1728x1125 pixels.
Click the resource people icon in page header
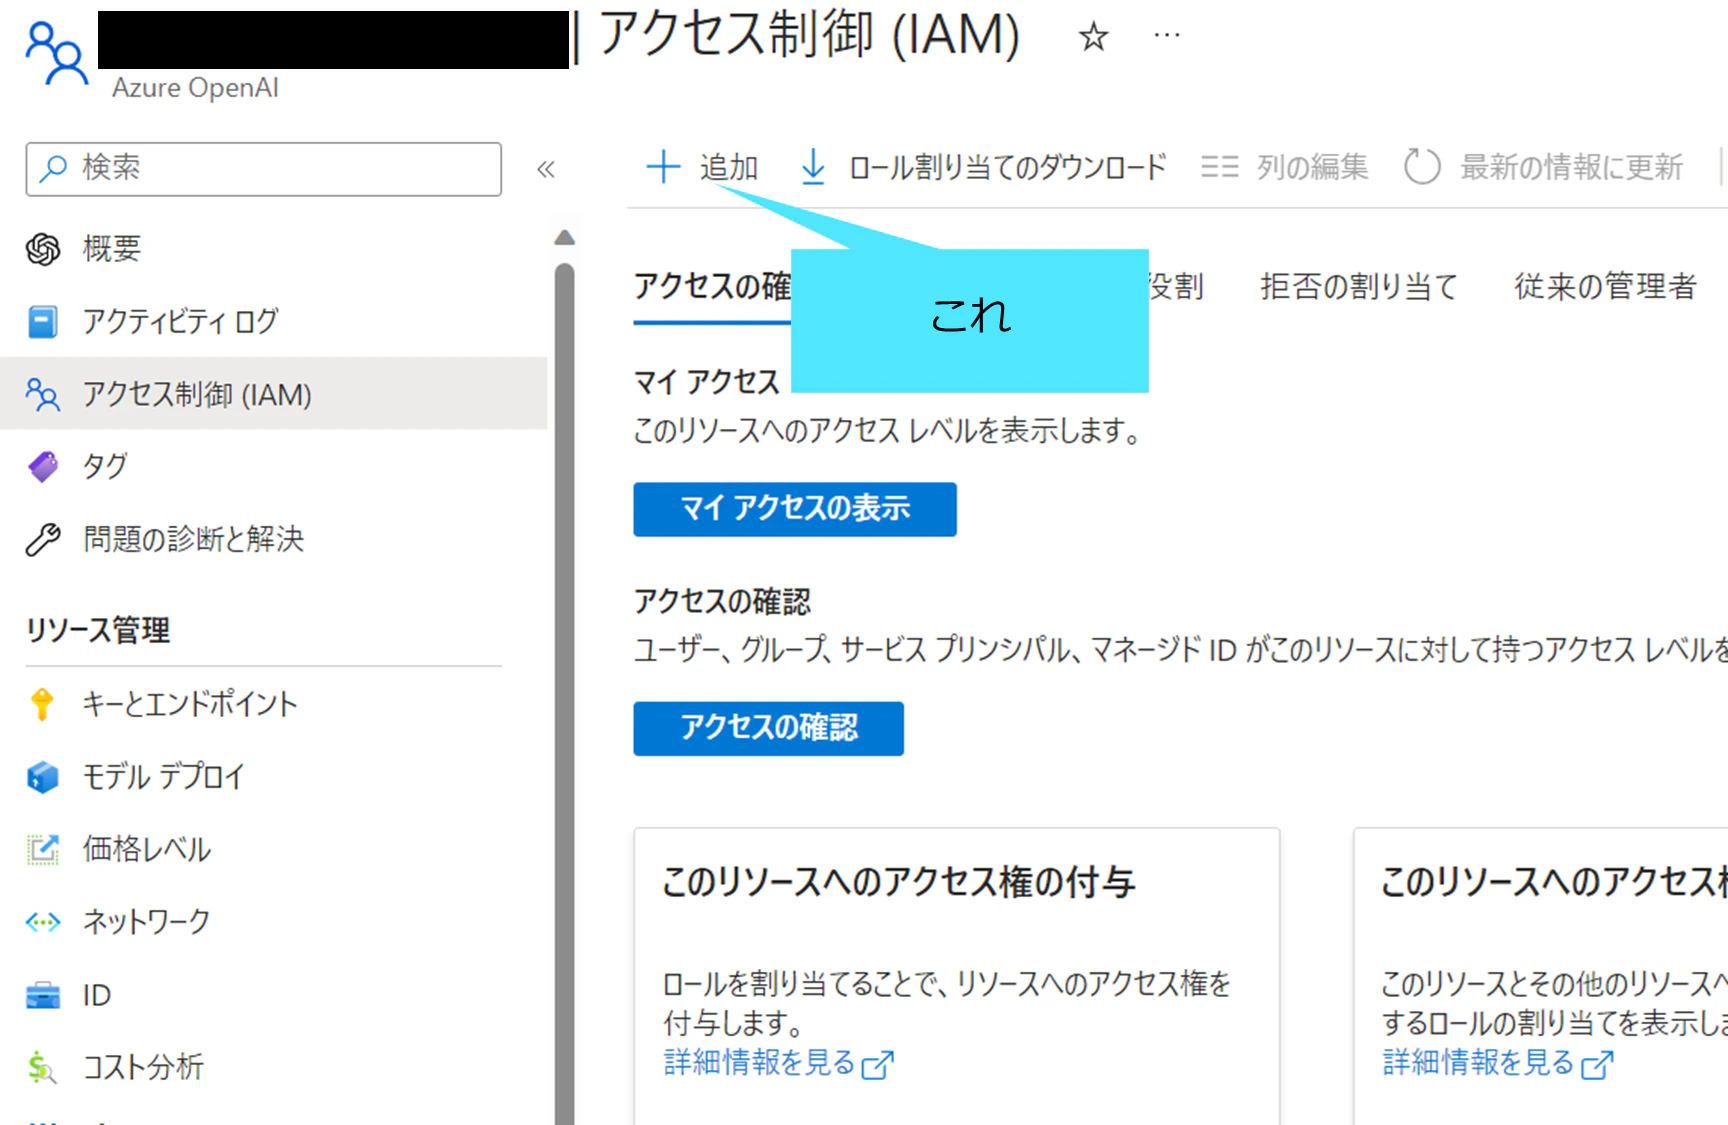pyautogui.click(x=56, y=55)
